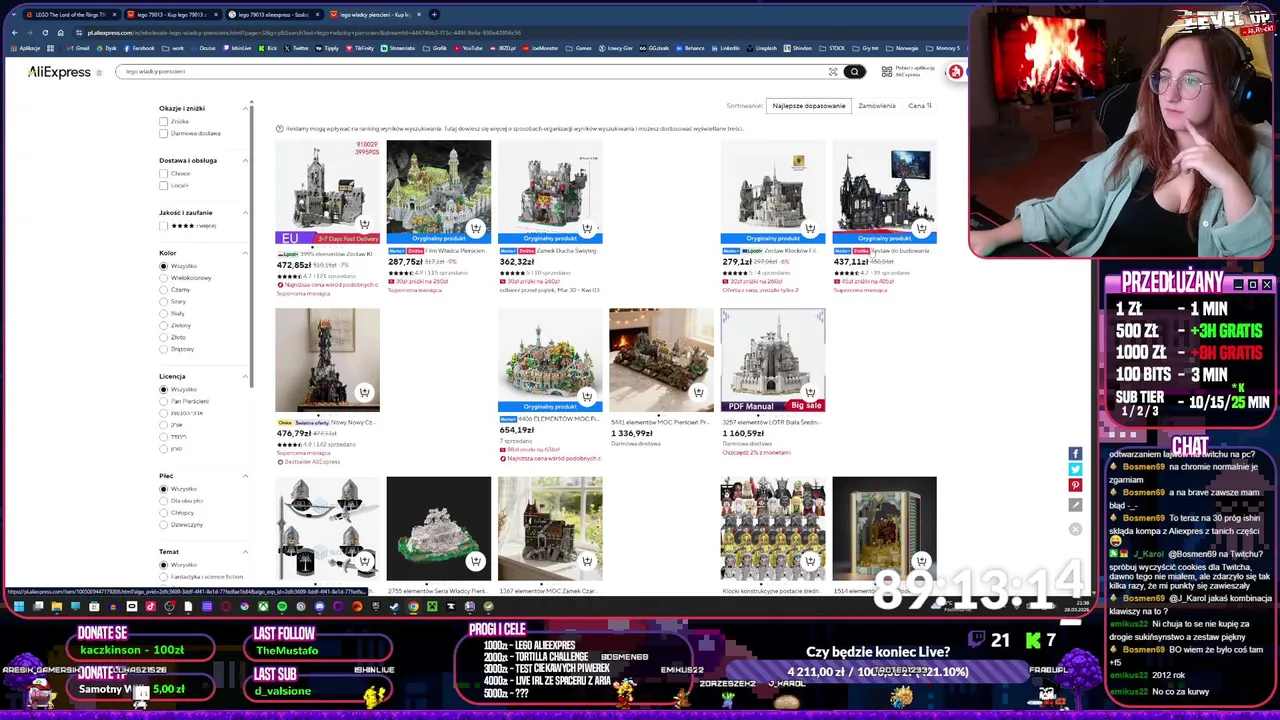
Task: Tick the Zniżka checkbox
Action: [163, 121]
